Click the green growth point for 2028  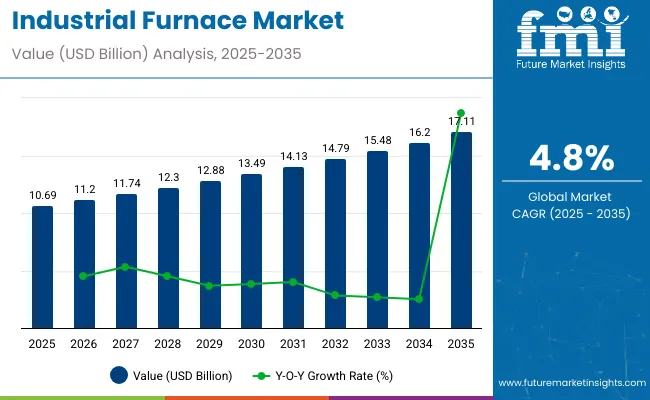pos(167,276)
